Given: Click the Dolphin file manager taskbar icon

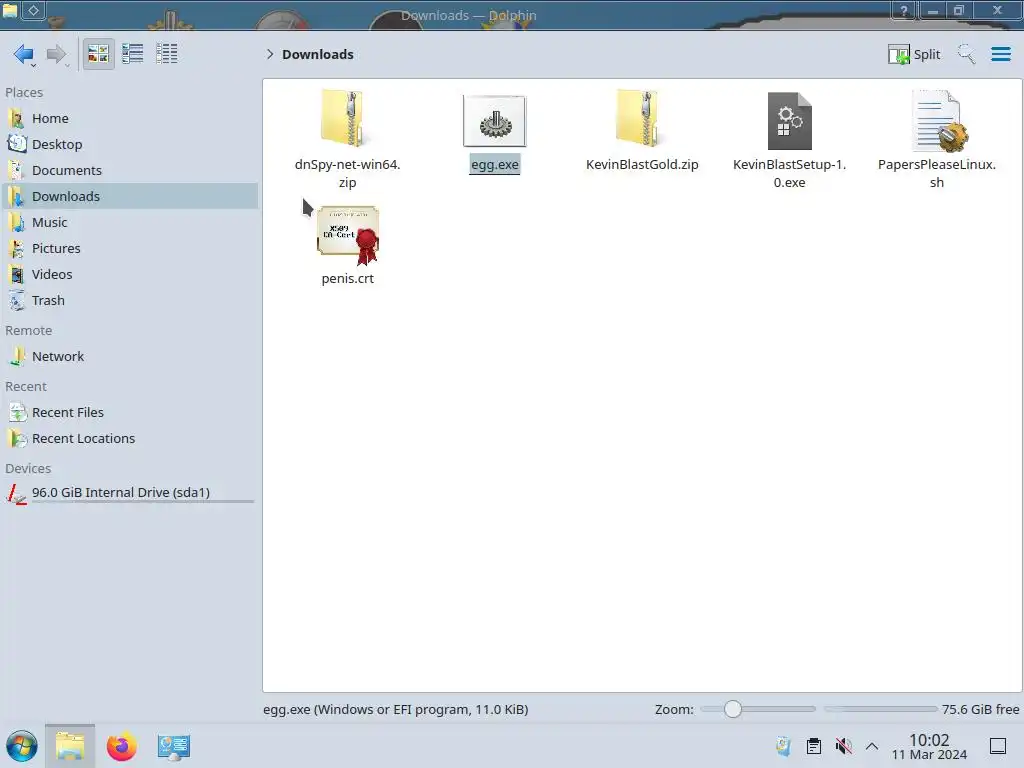Looking at the screenshot, I should [70, 746].
